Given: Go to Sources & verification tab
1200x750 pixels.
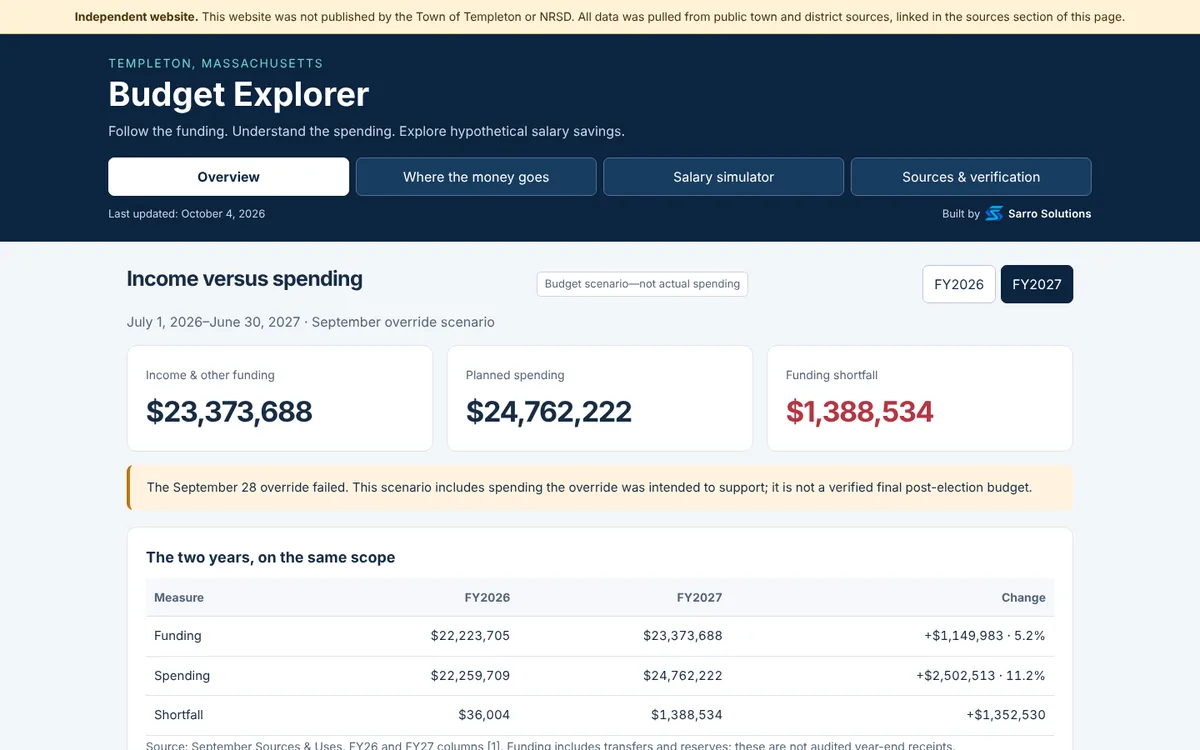Looking at the screenshot, I should click(x=971, y=177).
